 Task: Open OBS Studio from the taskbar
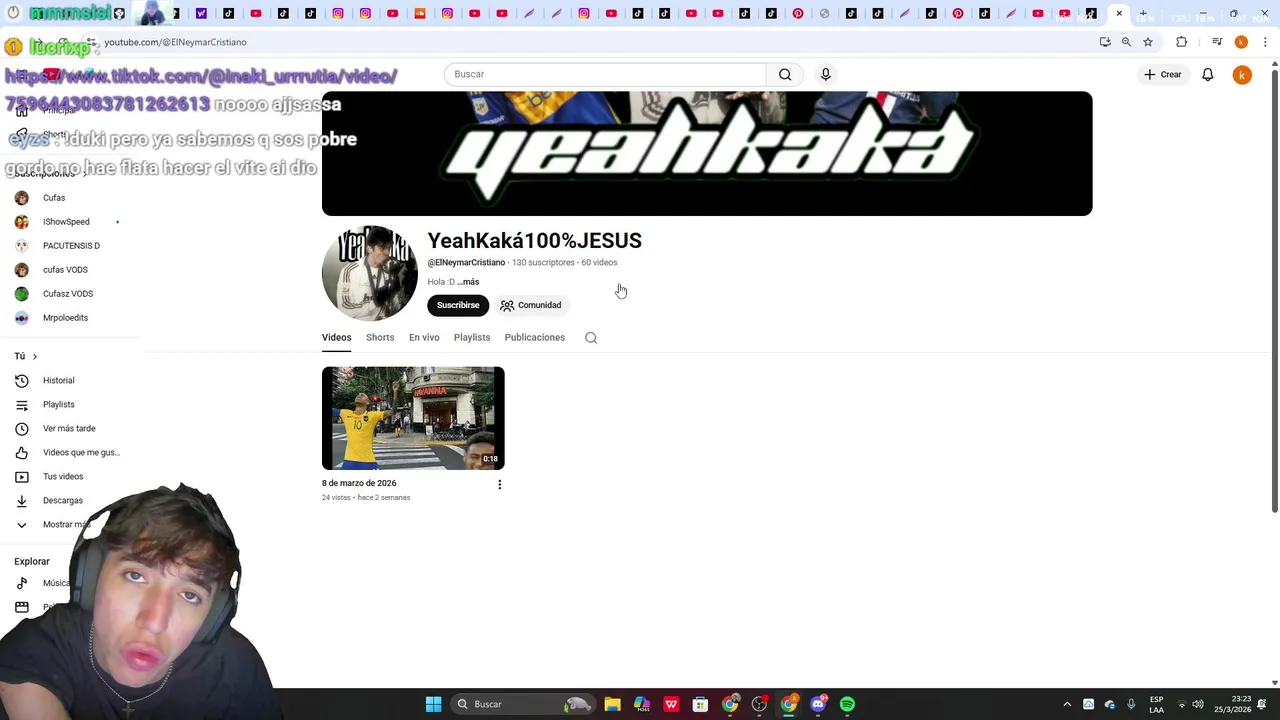(759, 704)
